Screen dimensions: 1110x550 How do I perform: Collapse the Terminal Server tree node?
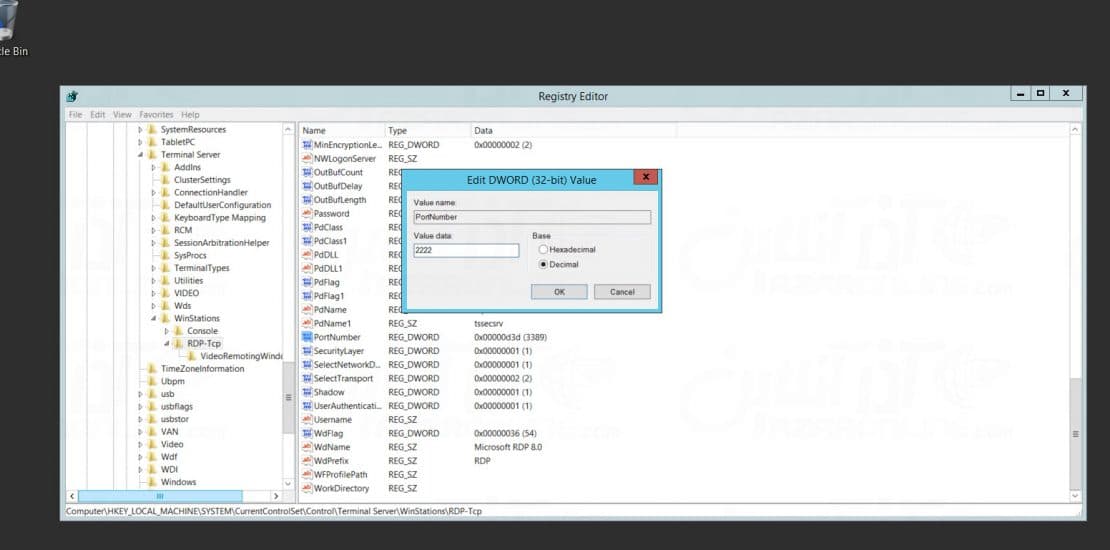pos(140,155)
